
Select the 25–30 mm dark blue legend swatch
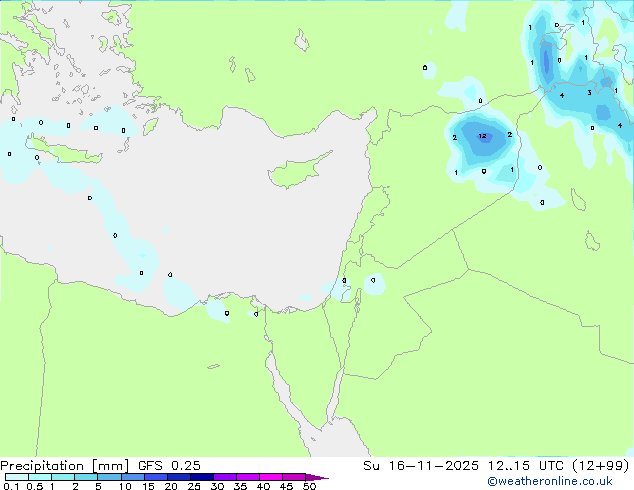pyautogui.click(x=202, y=477)
